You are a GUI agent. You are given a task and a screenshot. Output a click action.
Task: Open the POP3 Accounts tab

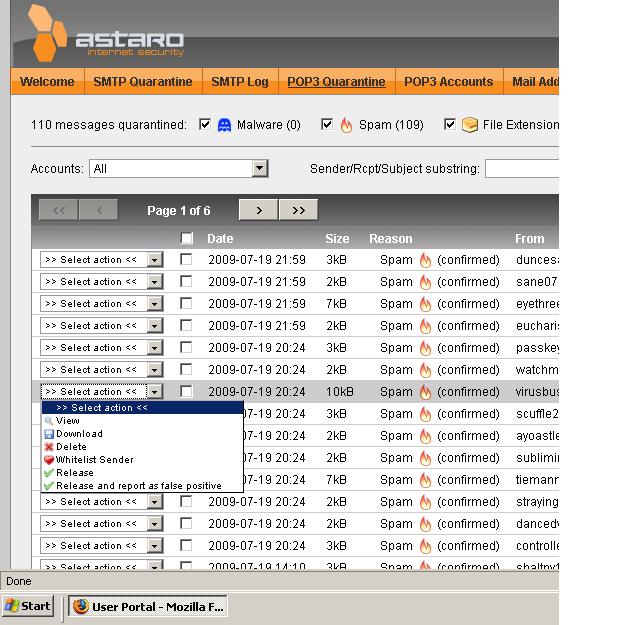click(449, 82)
